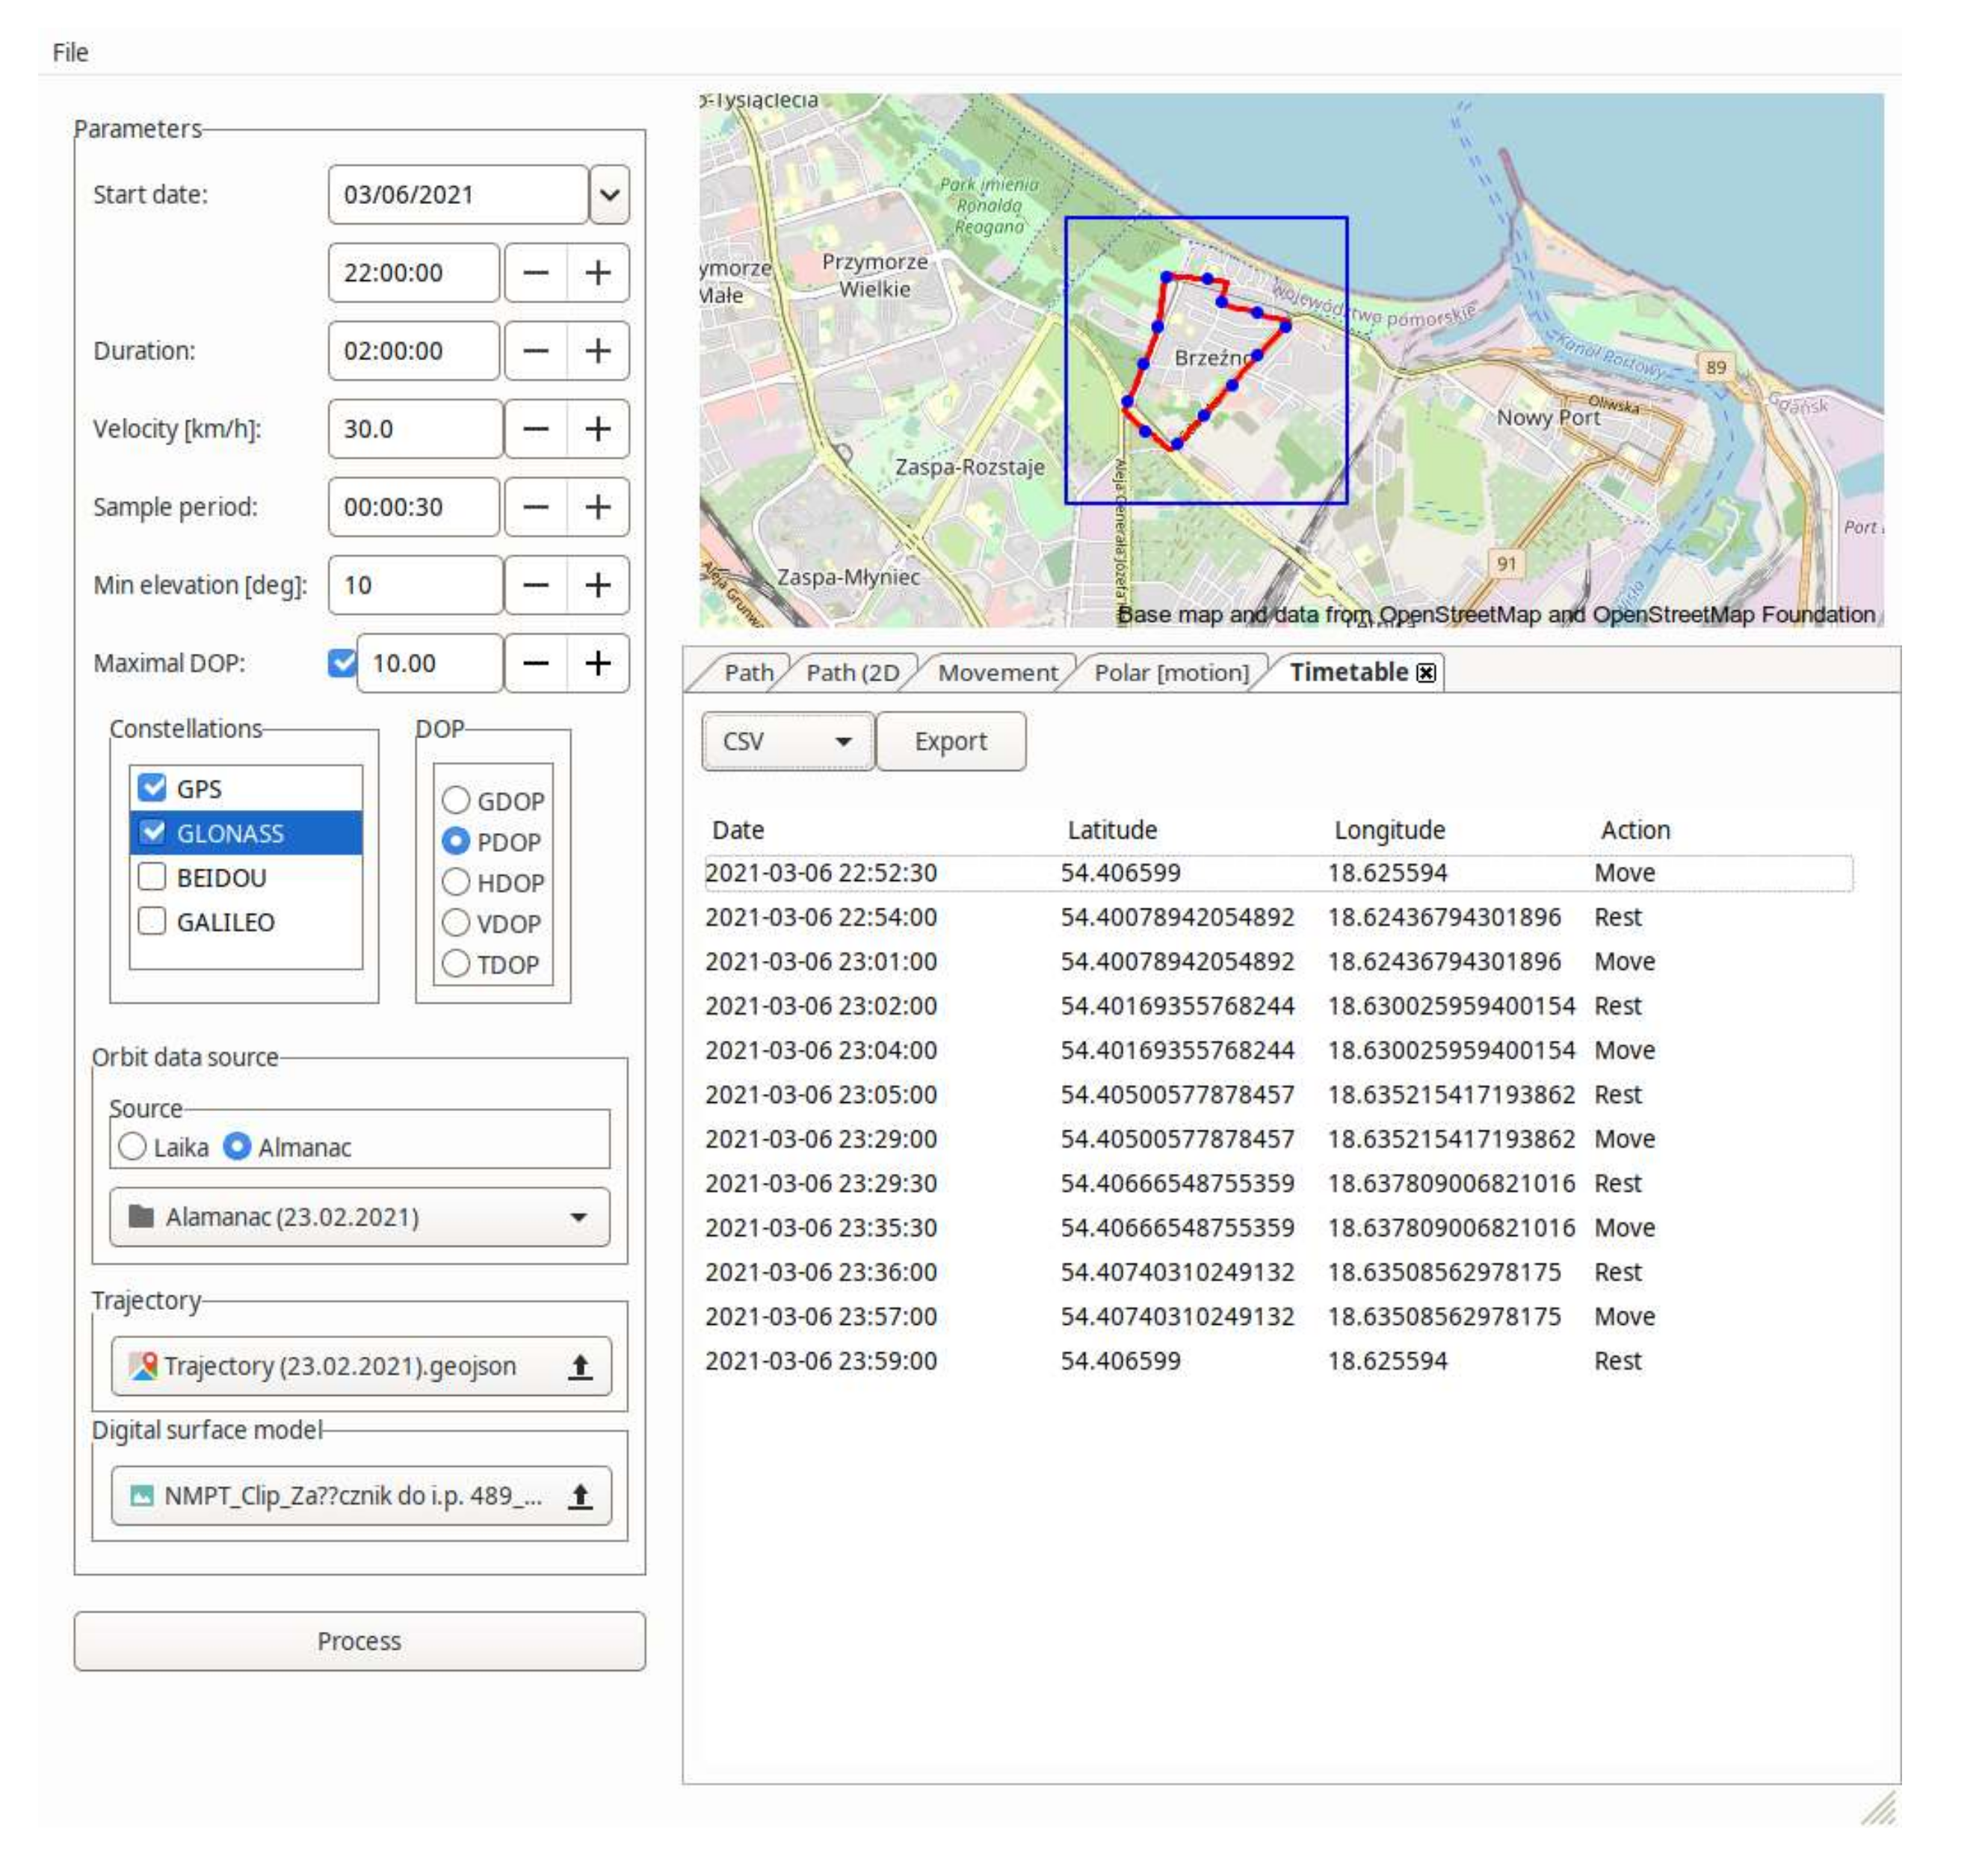Open the Alamanac (23.02.2021) dropdown
Image resolution: width=1988 pixels, height=1865 pixels.
coord(359,1217)
